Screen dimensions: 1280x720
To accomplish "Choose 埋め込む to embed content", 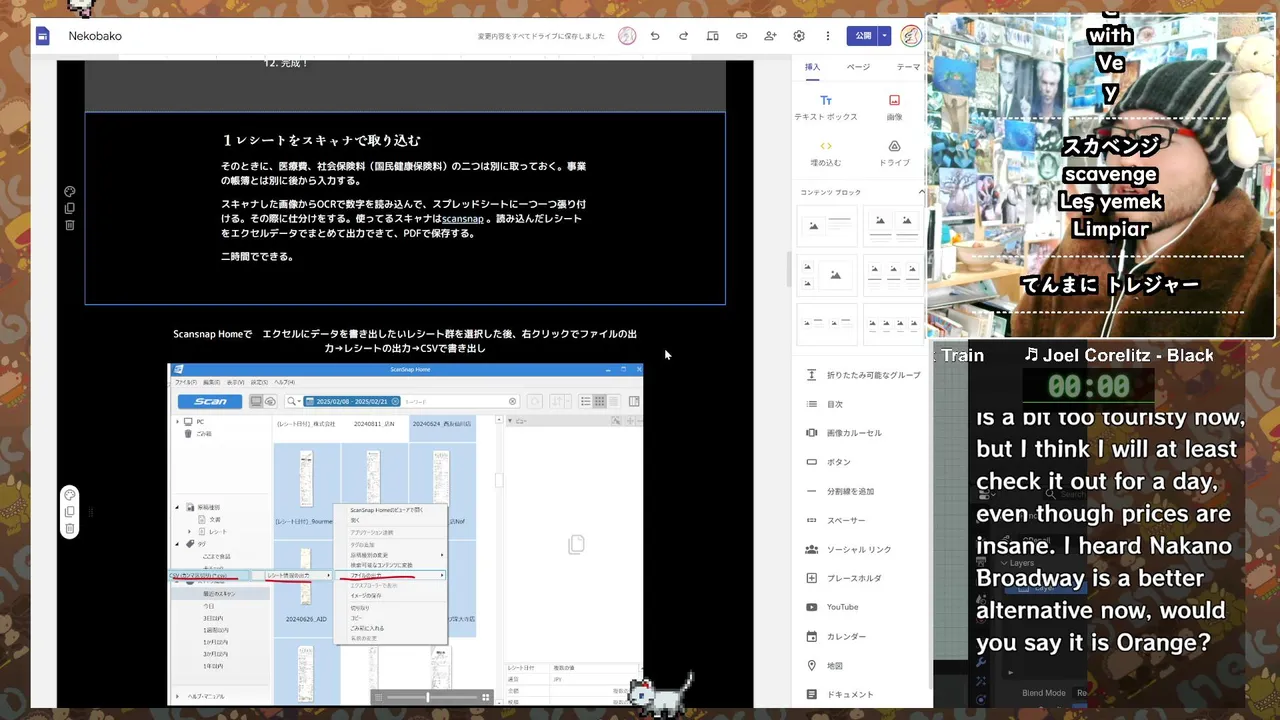I will click(x=826, y=153).
